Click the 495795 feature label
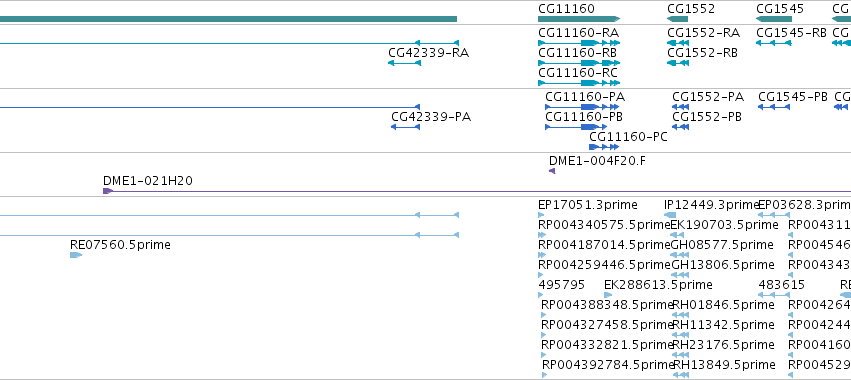 pos(562,285)
